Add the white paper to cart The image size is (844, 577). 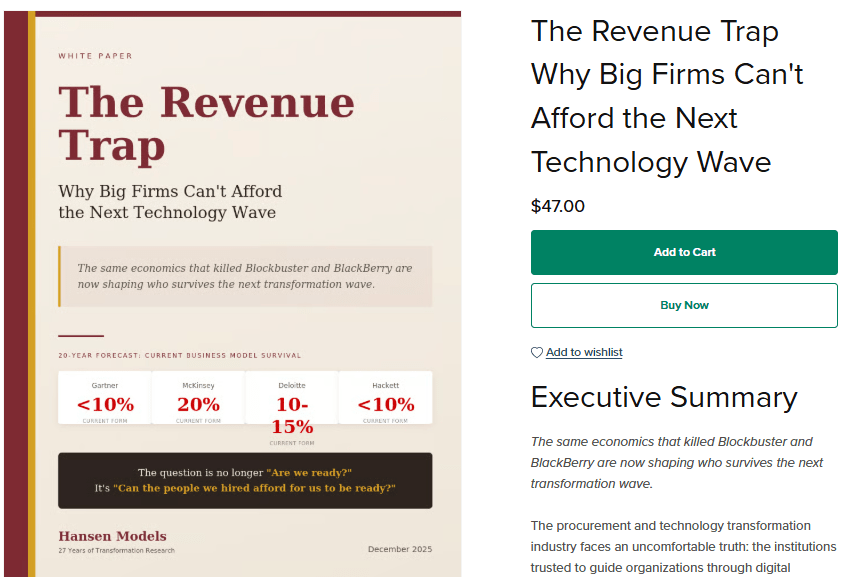[684, 252]
